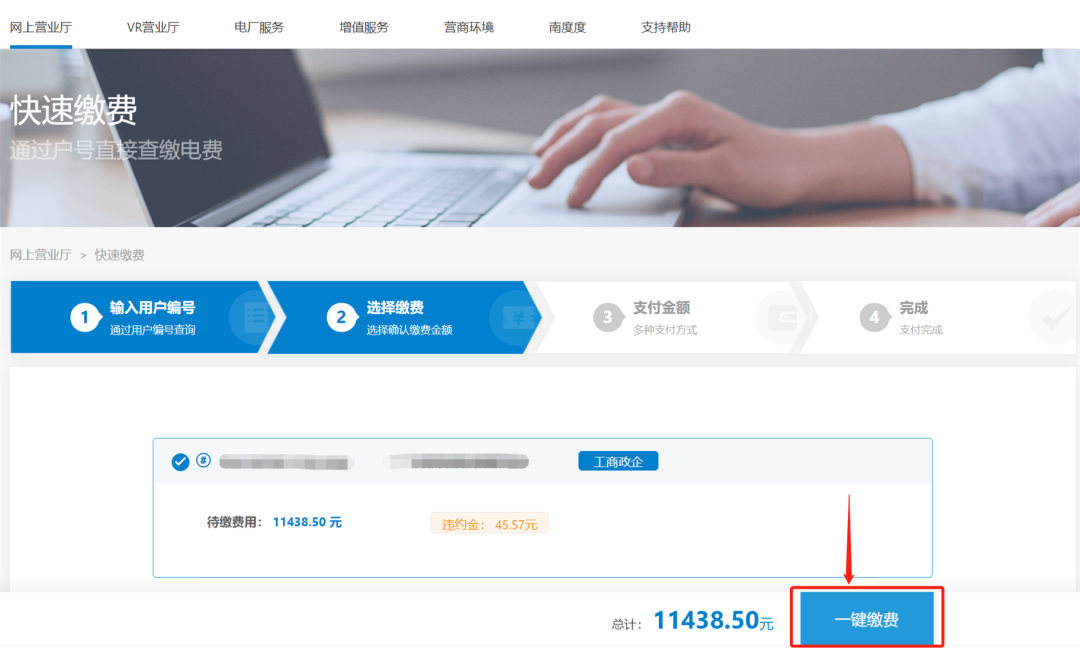The image size is (1080, 648).
Task: Click the list icon in step 1
Action: (x=255, y=317)
